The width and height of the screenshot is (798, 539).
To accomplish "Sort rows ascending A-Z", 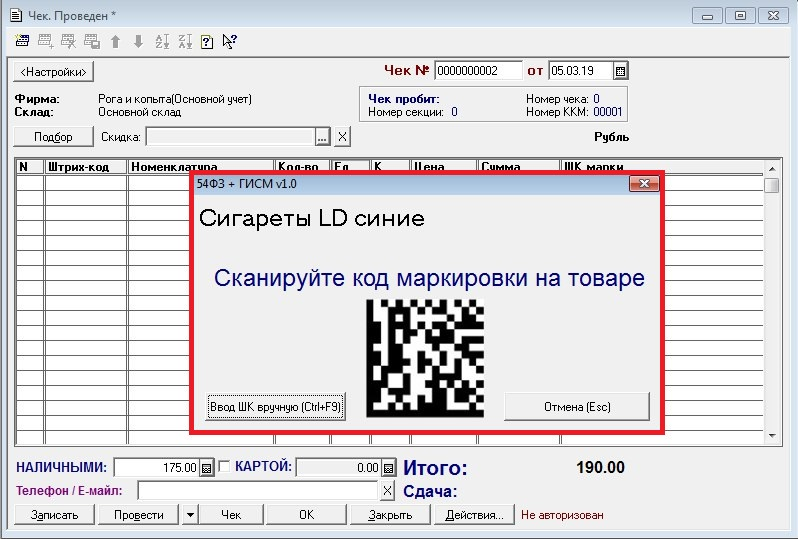I will (x=162, y=41).
